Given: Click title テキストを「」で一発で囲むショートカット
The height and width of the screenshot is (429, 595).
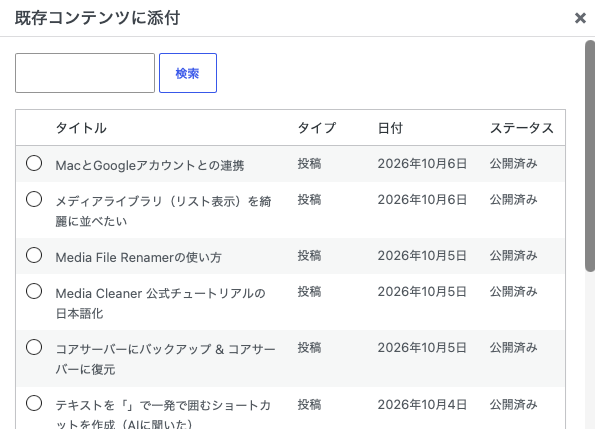Looking at the screenshot, I should tap(163, 413).
